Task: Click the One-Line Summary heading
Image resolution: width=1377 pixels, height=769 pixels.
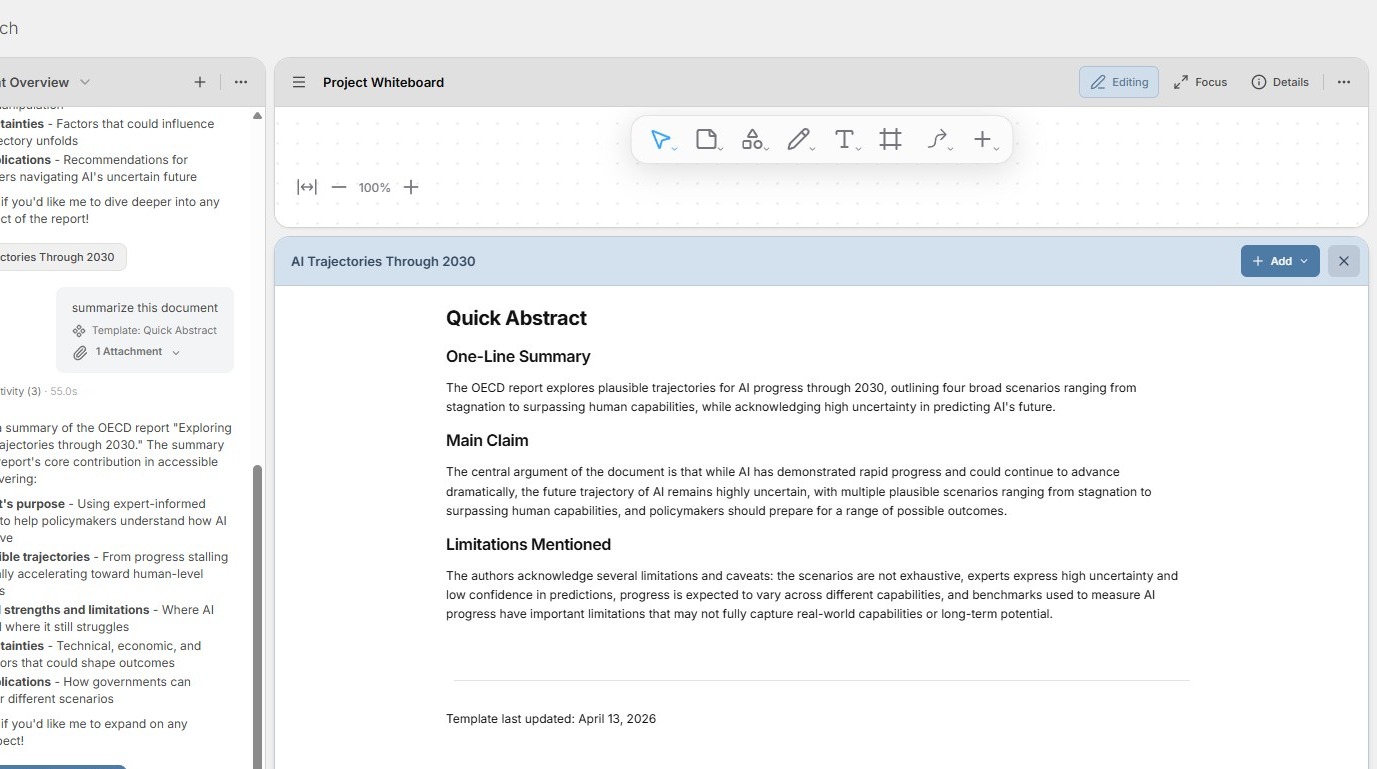Action: pos(518,356)
